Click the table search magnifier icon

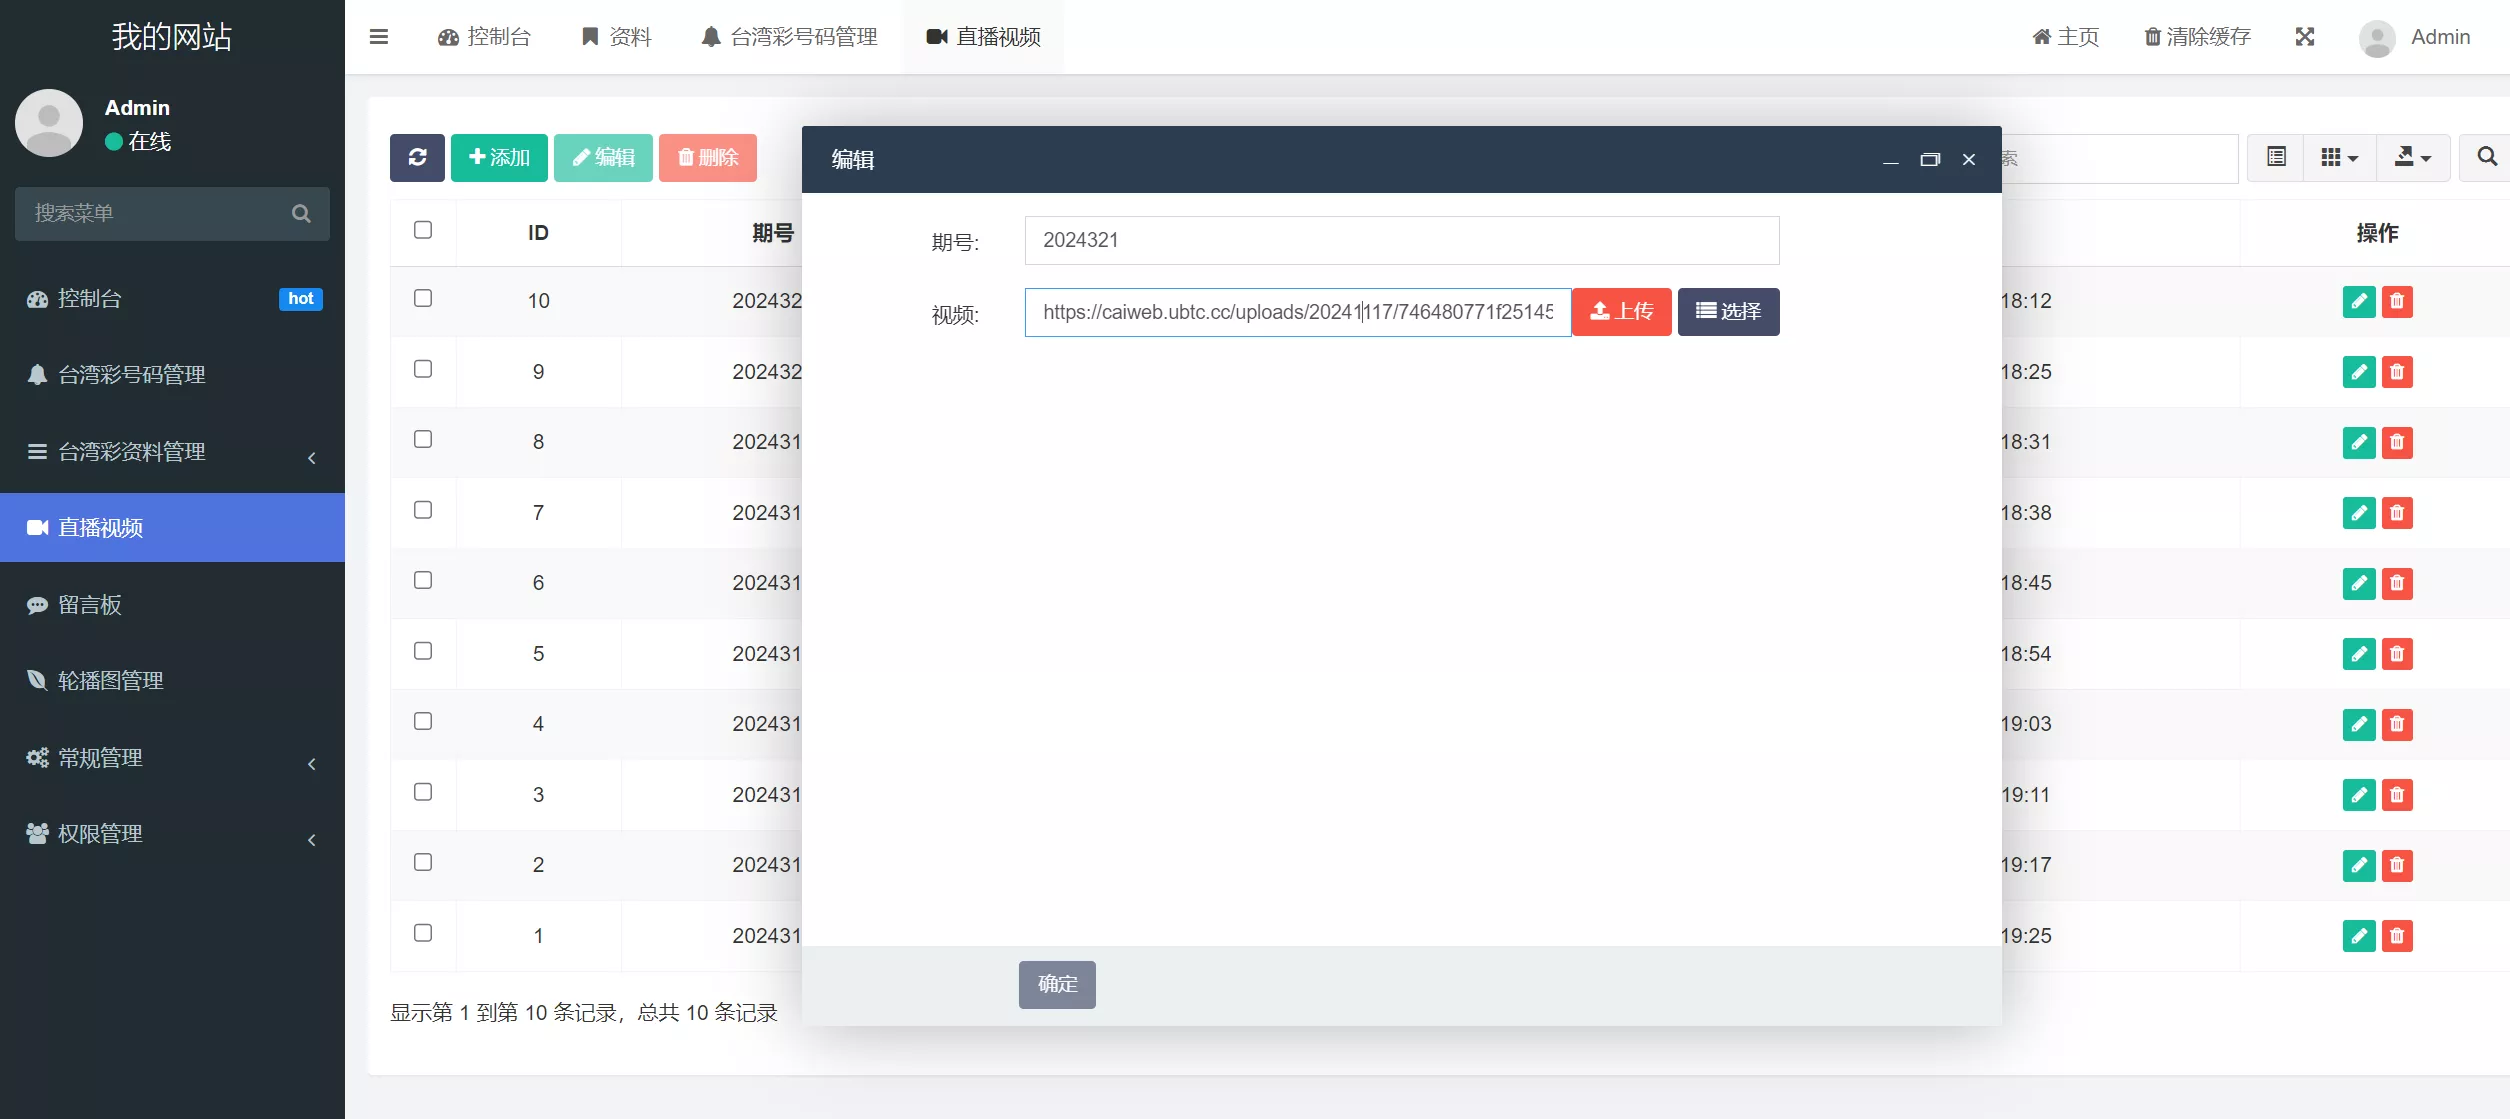click(2486, 157)
